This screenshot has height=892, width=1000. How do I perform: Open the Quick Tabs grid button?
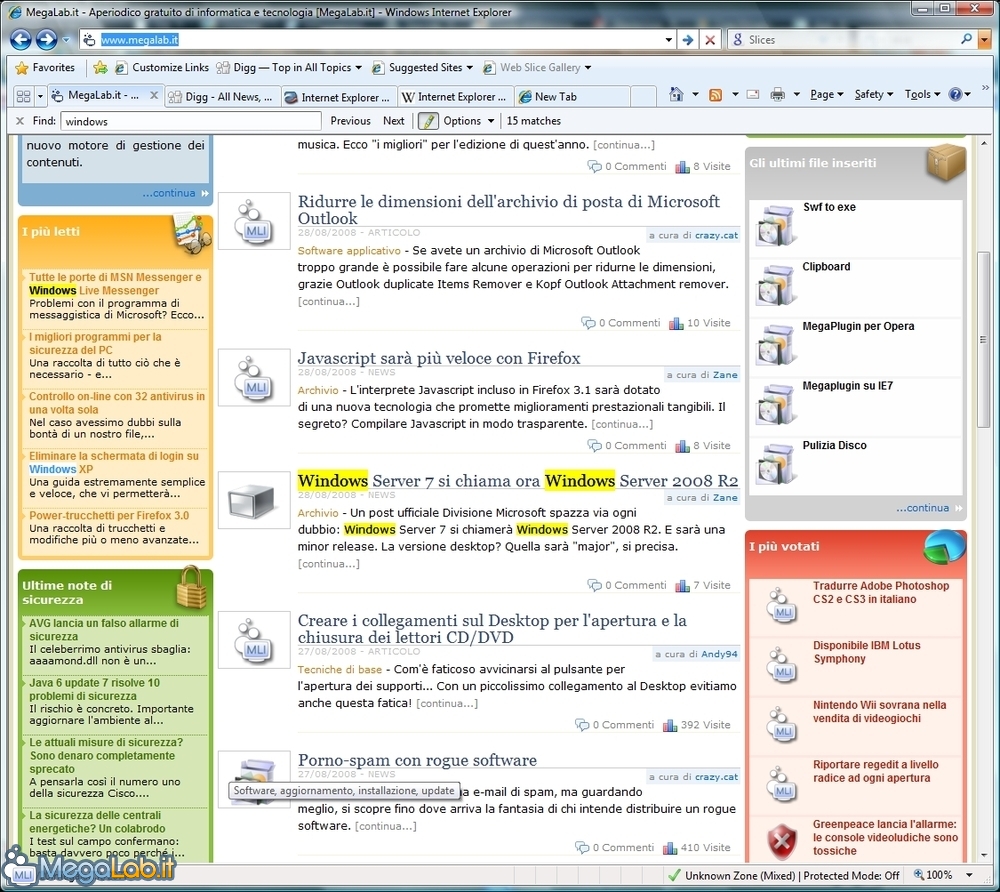point(22,96)
